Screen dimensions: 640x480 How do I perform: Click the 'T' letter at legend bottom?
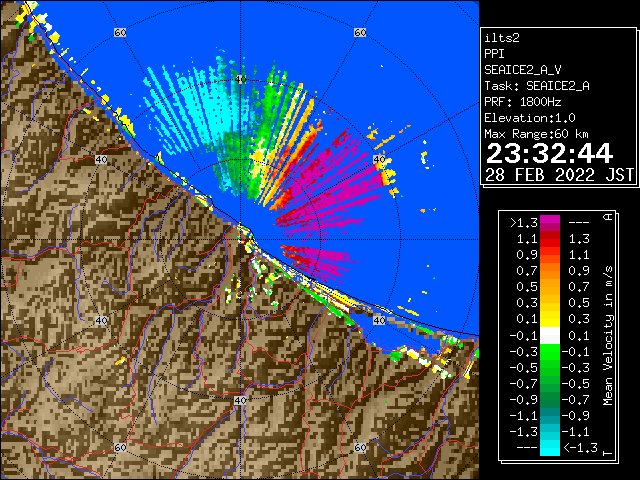pyautogui.click(x=608, y=453)
